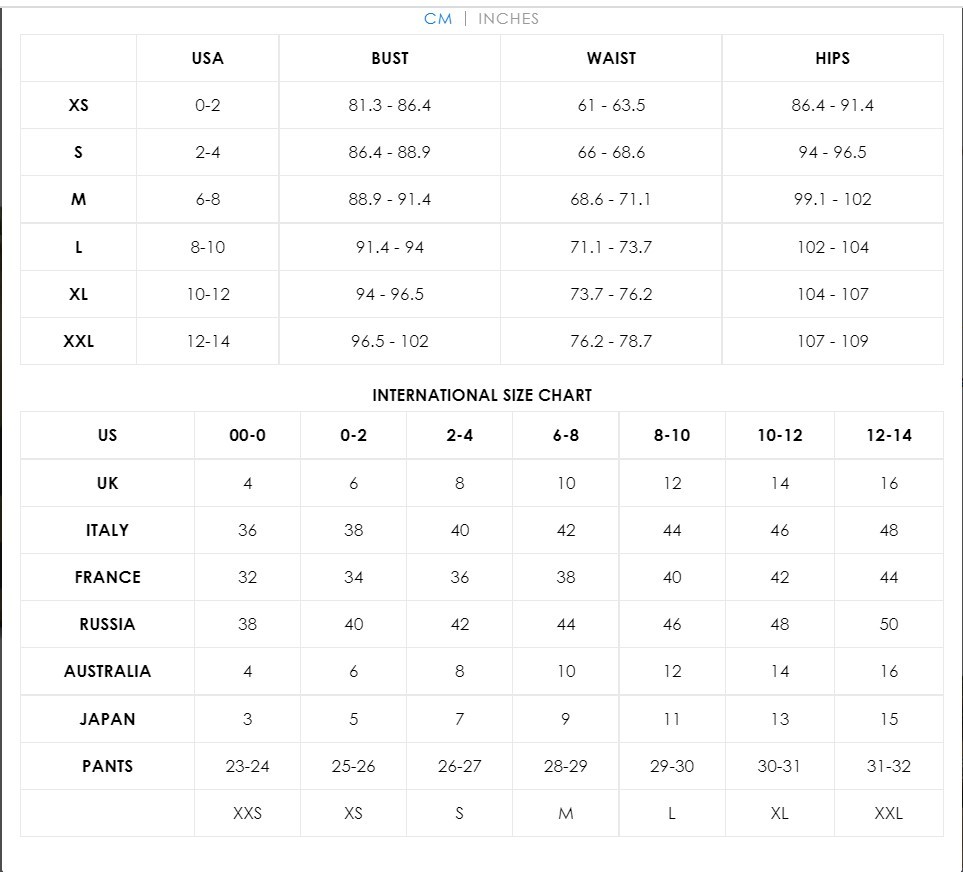Click the M size bust value 88.9 - 91.4
Screen dimensions: 963x872
pyautogui.click(x=389, y=199)
